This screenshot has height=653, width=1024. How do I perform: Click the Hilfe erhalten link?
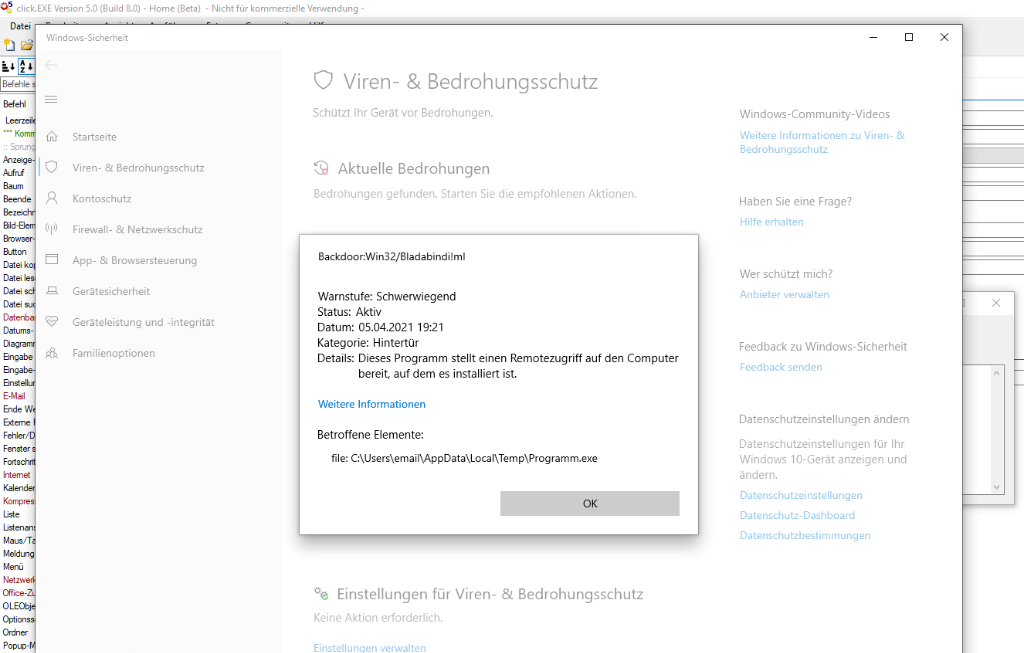tap(771, 222)
